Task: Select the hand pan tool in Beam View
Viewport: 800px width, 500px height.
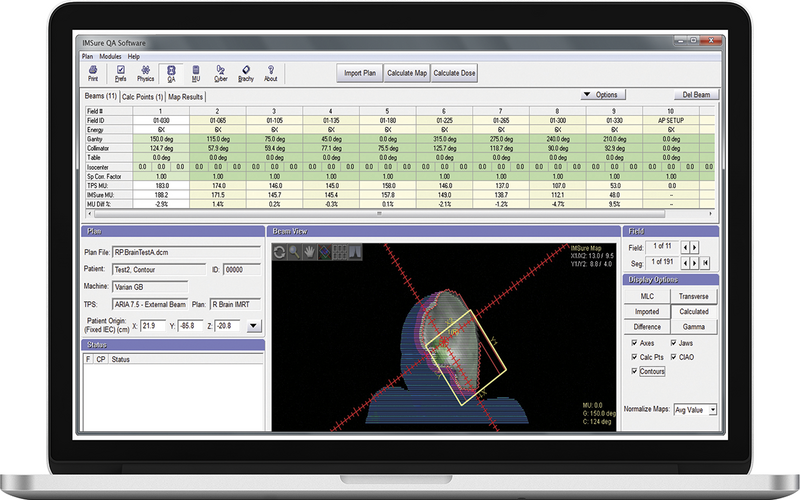Action: [311, 252]
